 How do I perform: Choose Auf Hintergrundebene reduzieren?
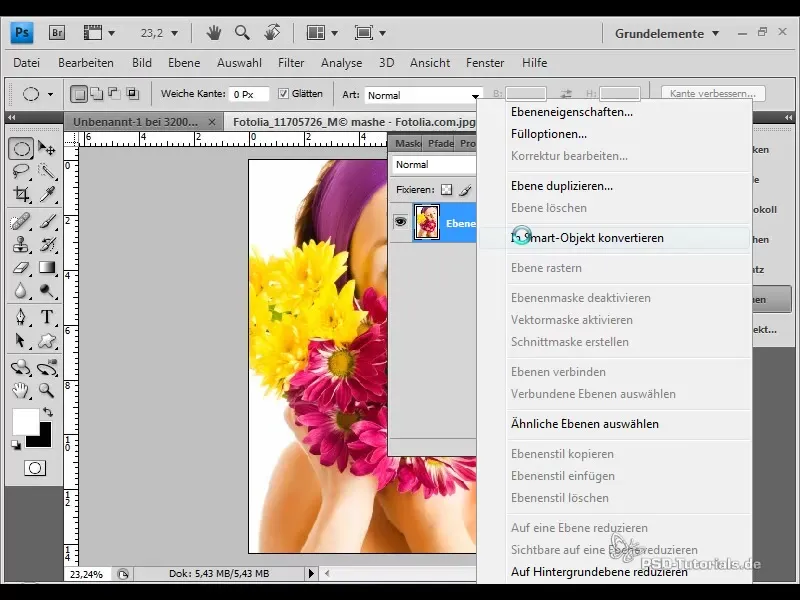click(615, 572)
